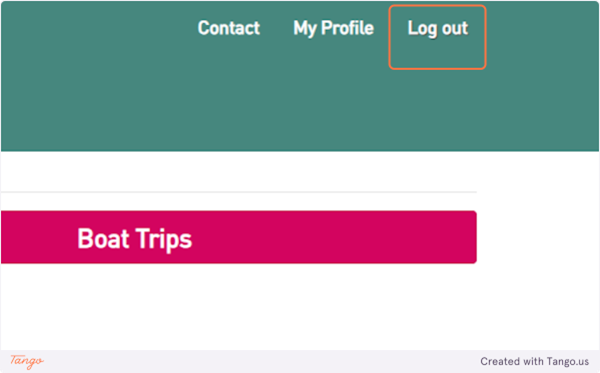Click the word out in Log out

tap(455, 28)
